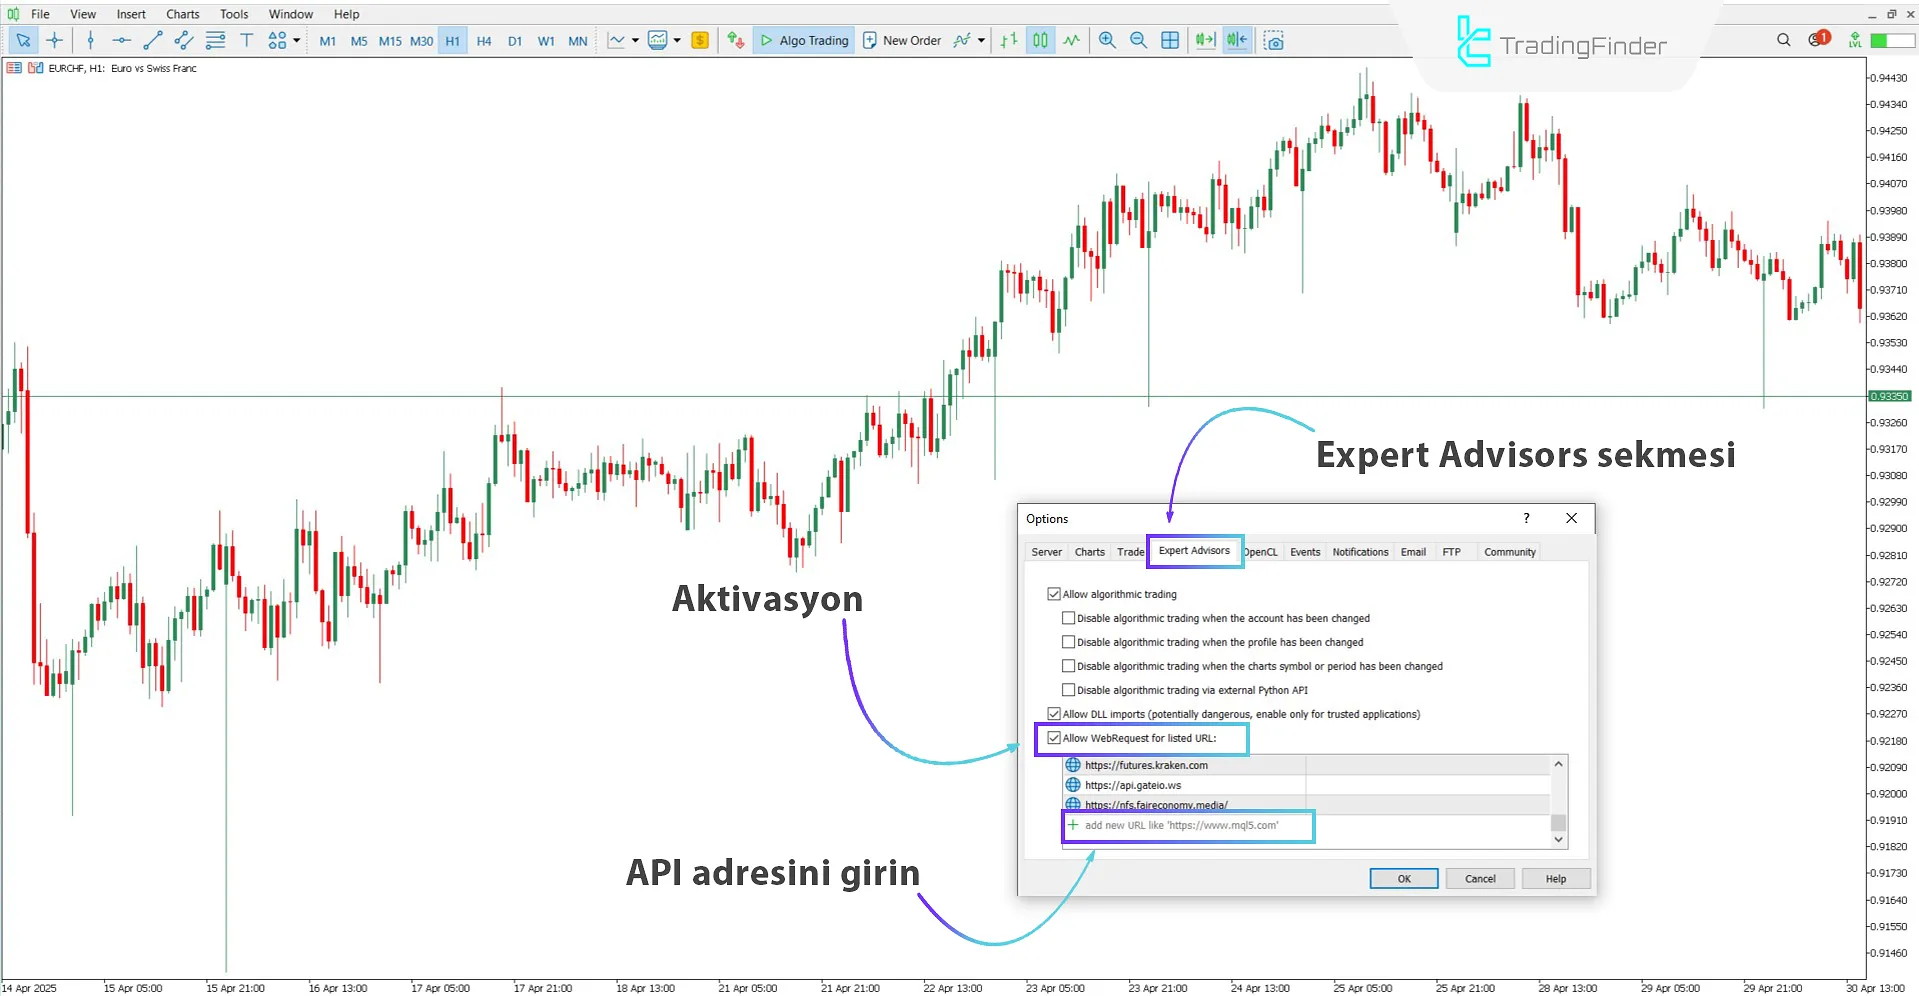Zoom in on the chart

(1107, 40)
